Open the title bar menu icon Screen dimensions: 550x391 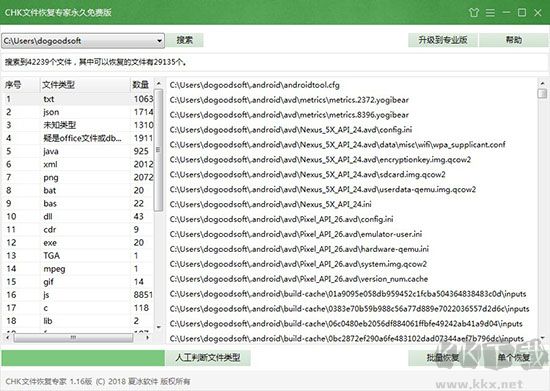pos(490,13)
